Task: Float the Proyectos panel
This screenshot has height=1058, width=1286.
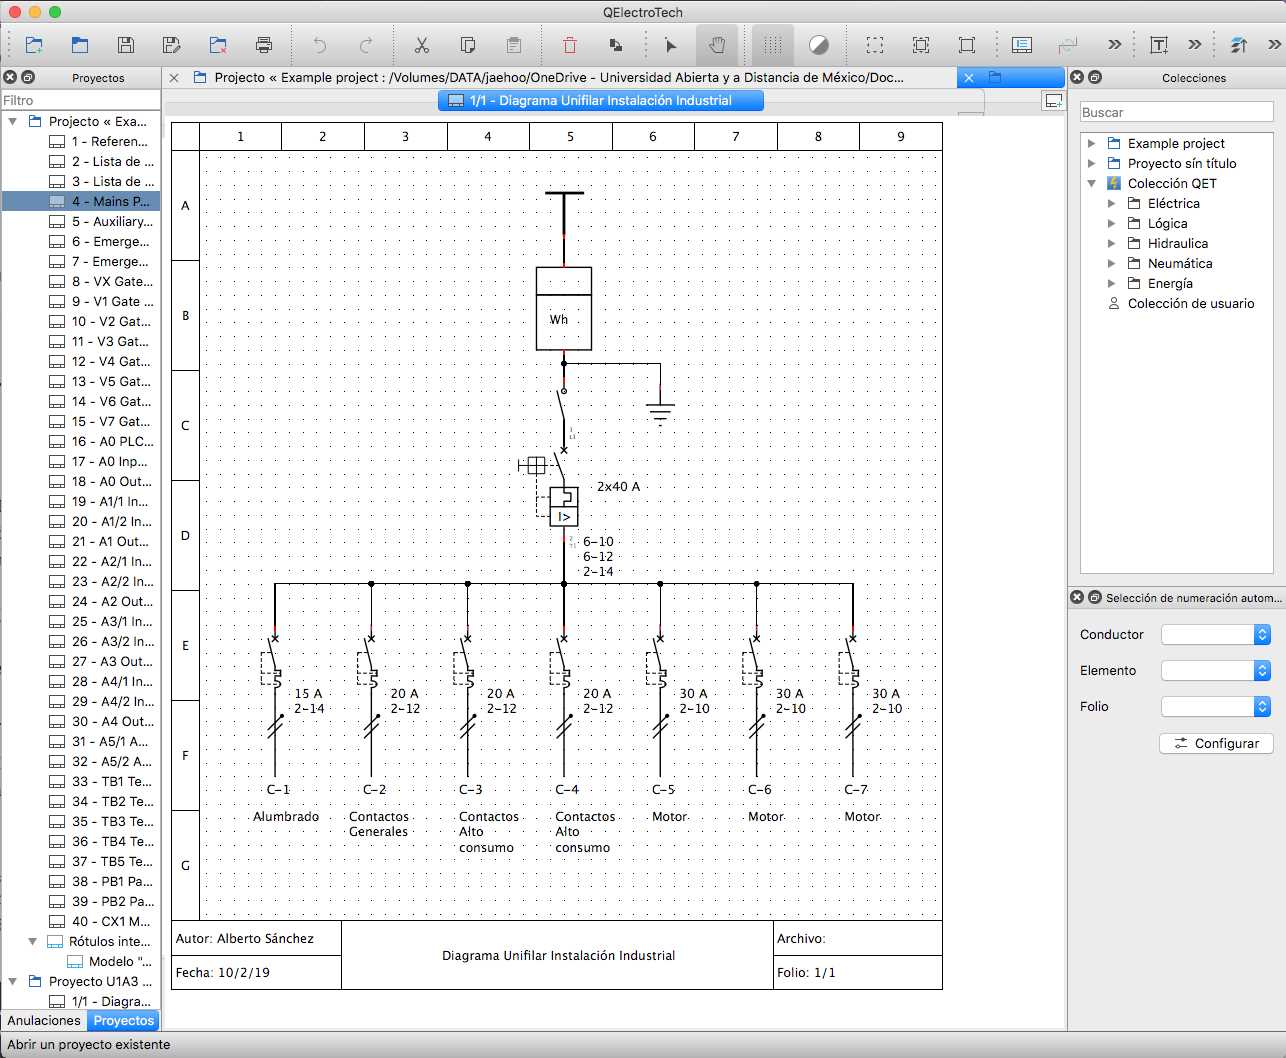Action: tap(28, 77)
